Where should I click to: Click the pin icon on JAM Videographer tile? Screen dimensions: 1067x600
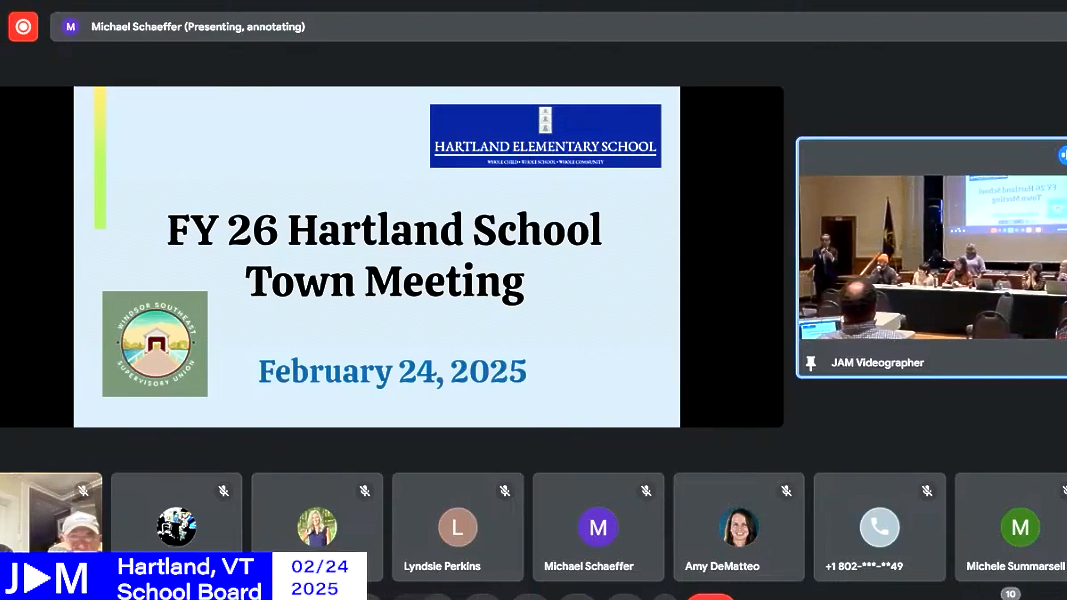point(811,363)
